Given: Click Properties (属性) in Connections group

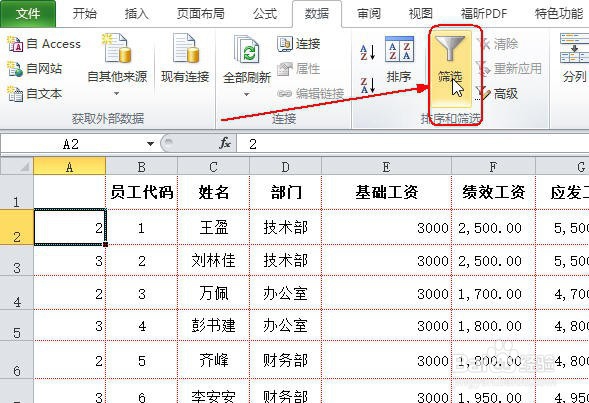Looking at the screenshot, I should coord(299,69).
